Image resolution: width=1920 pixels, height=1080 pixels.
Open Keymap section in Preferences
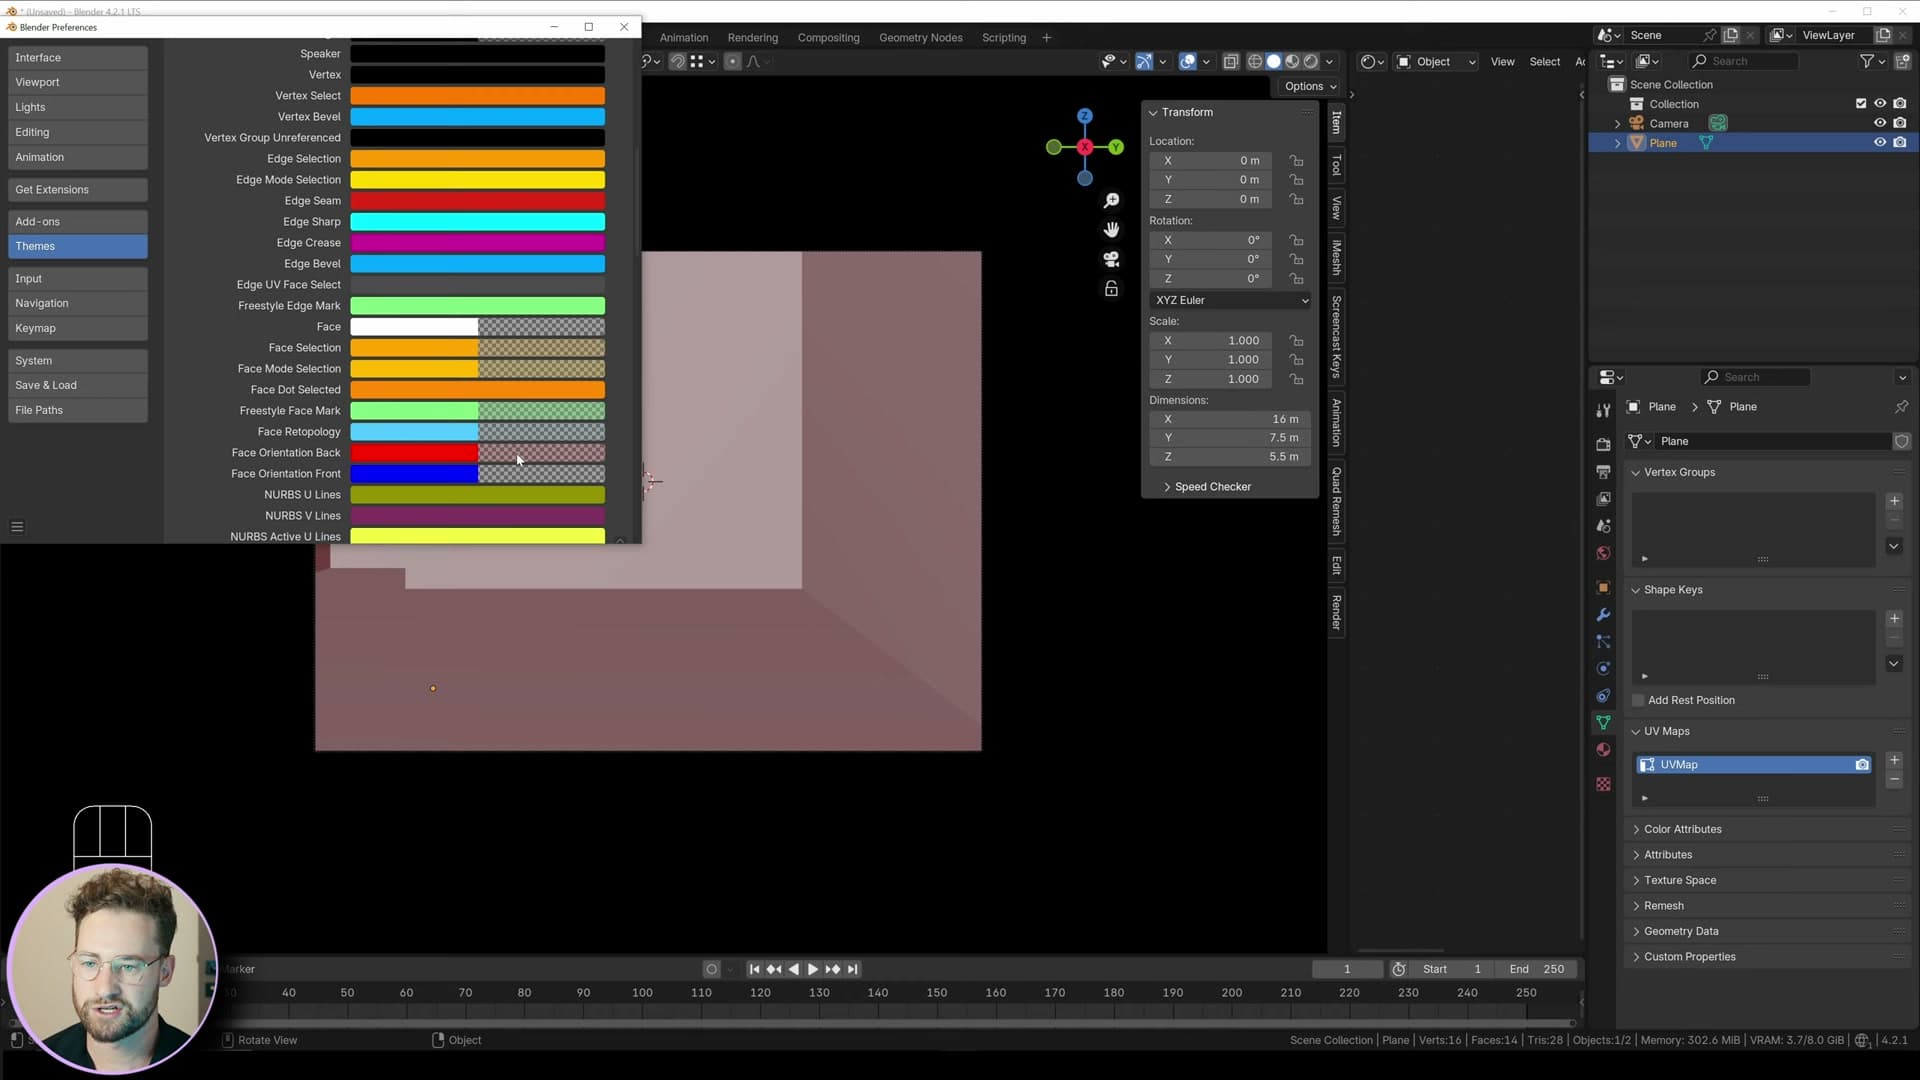(x=78, y=328)
